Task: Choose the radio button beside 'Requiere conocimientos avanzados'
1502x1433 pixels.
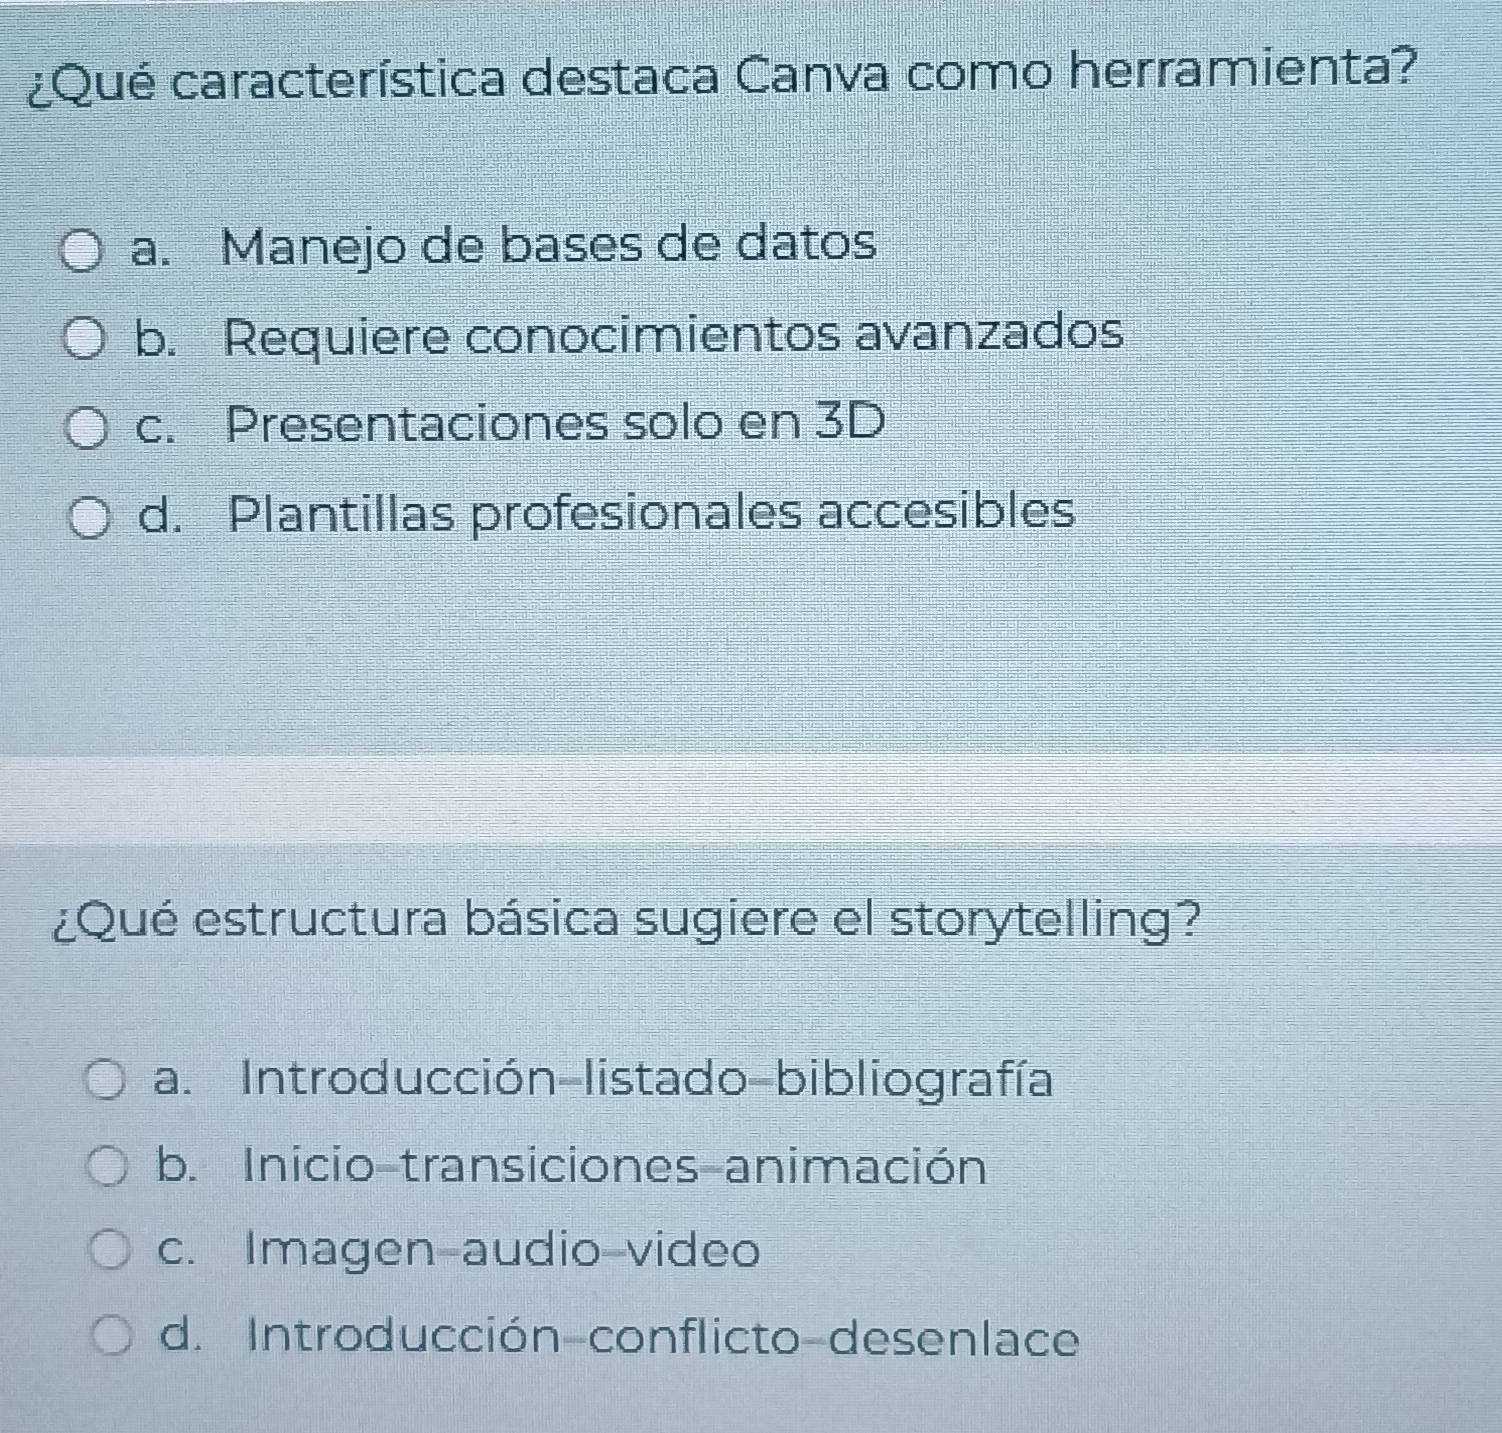Action: (87, 339)
